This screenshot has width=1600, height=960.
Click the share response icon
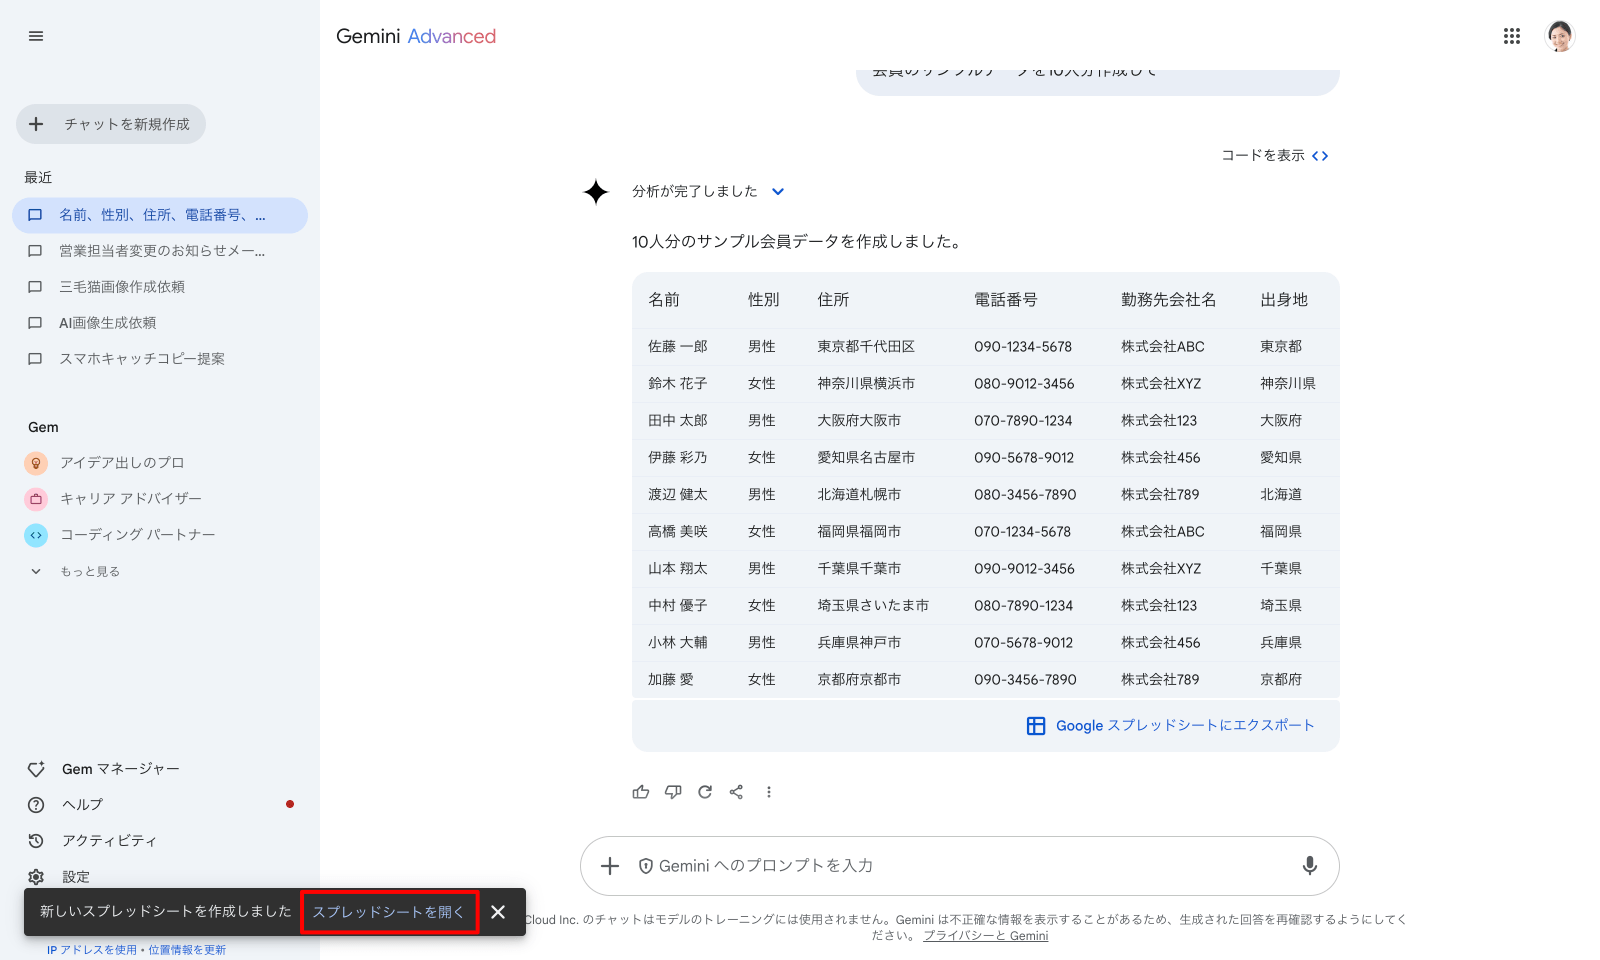(x=737, y=792)
